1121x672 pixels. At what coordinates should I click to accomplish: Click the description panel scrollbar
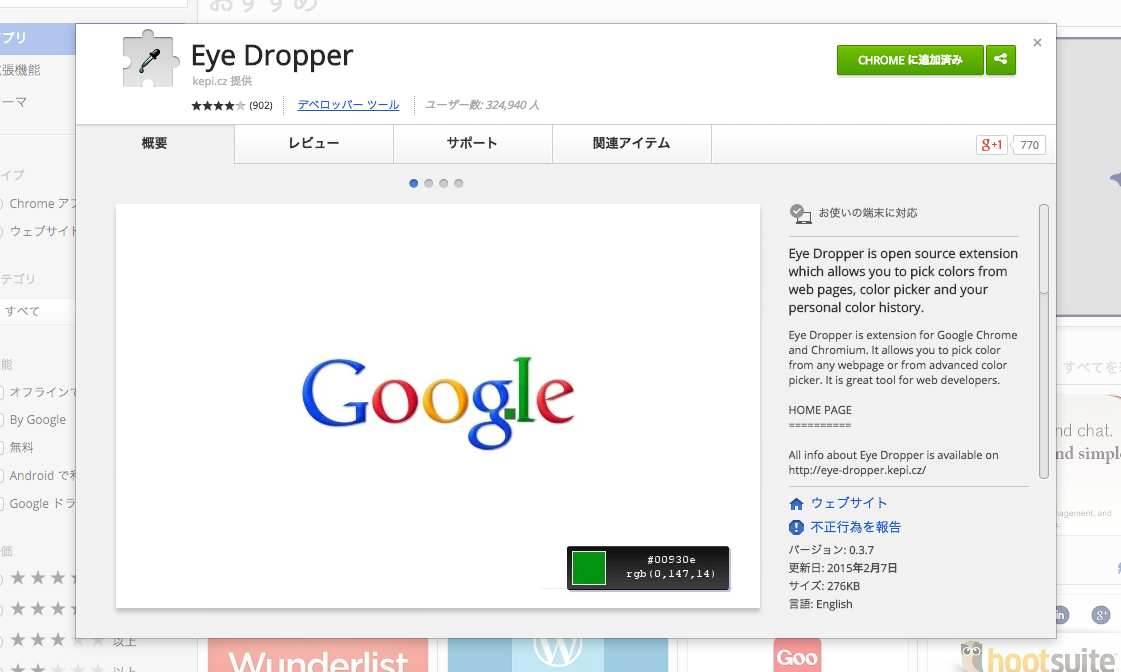(1044, 341)
